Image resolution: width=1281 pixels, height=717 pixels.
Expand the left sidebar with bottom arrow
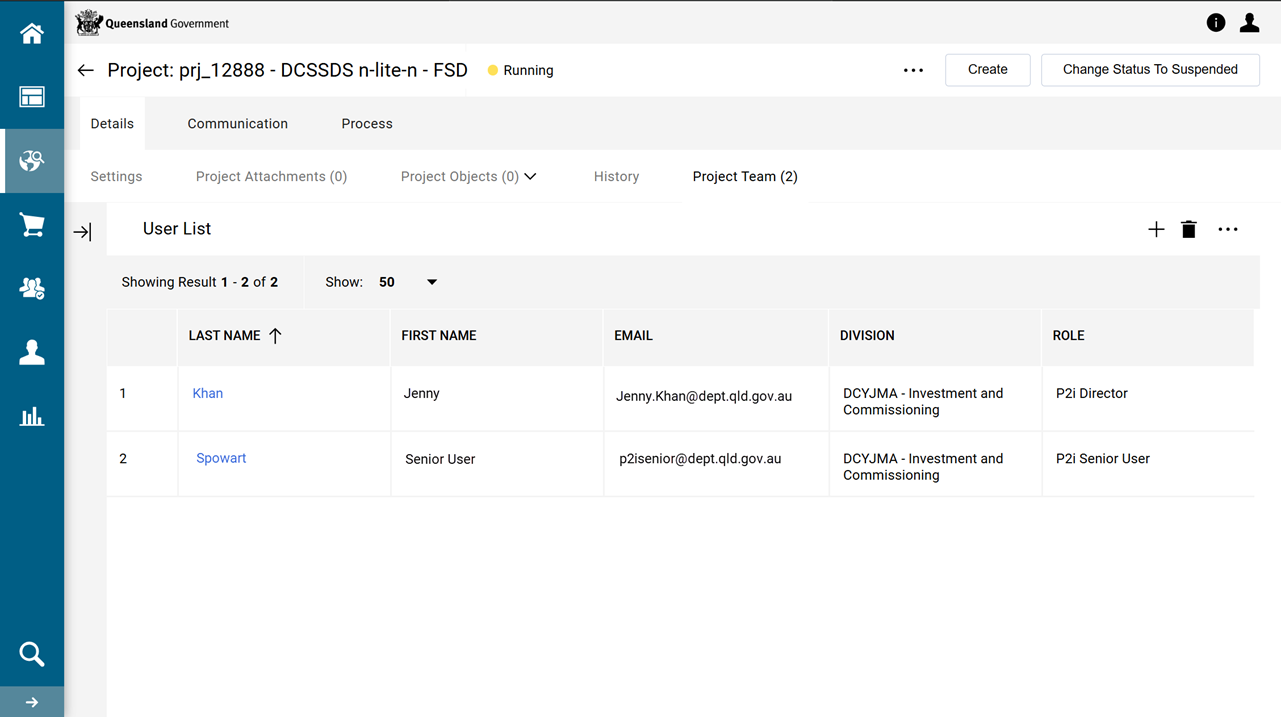coord(32,702)
